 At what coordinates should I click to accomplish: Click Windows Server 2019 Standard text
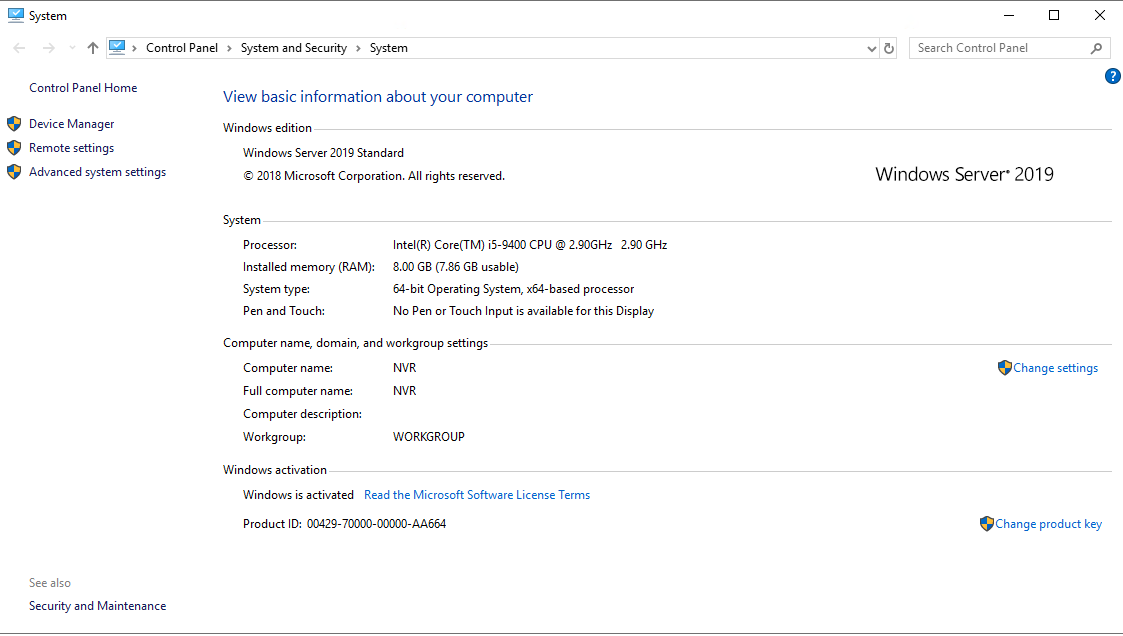324,153
